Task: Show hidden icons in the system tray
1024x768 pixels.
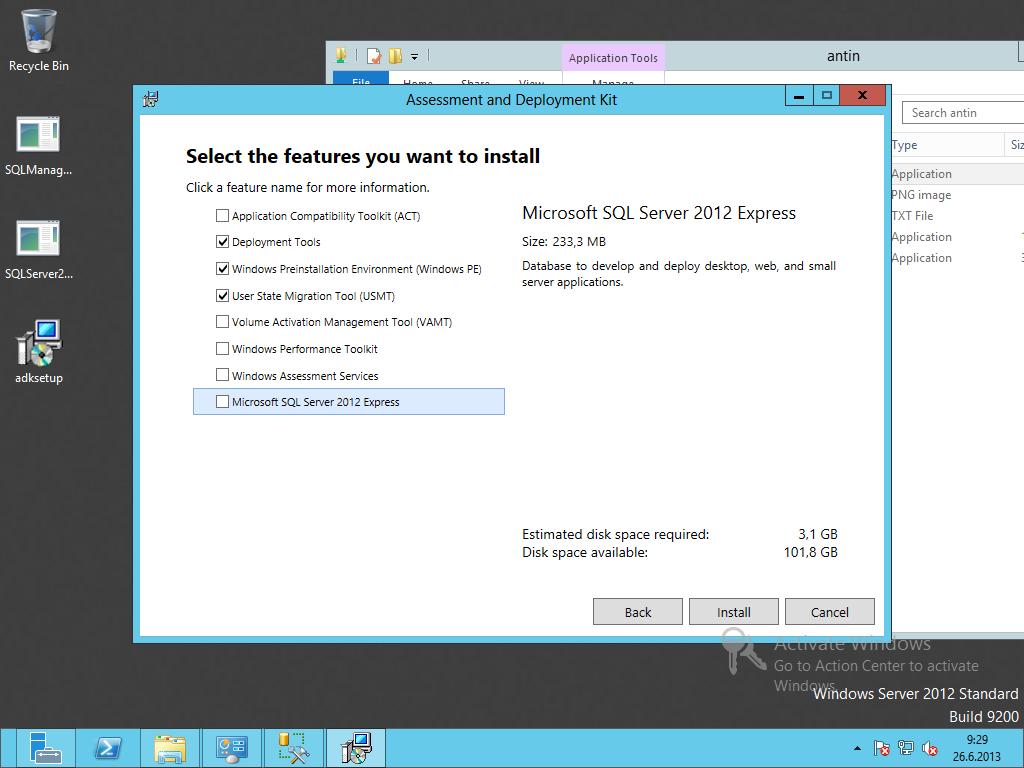Action: pos(857,748)
